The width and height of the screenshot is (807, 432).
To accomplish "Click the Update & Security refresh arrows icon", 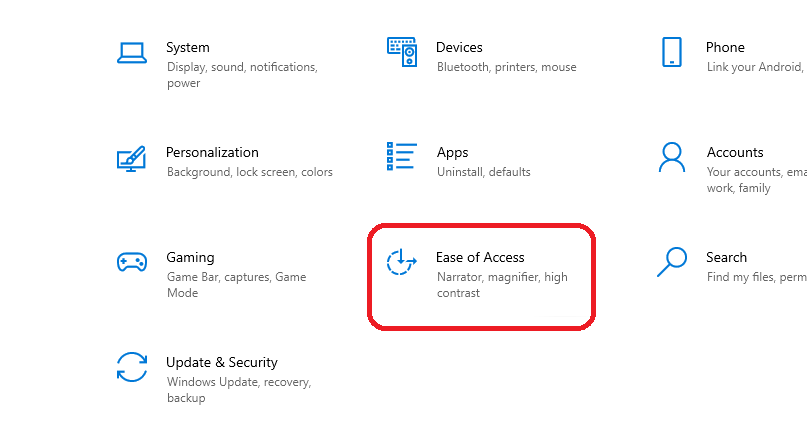I will pyautogui.click(x=132, y=367).
